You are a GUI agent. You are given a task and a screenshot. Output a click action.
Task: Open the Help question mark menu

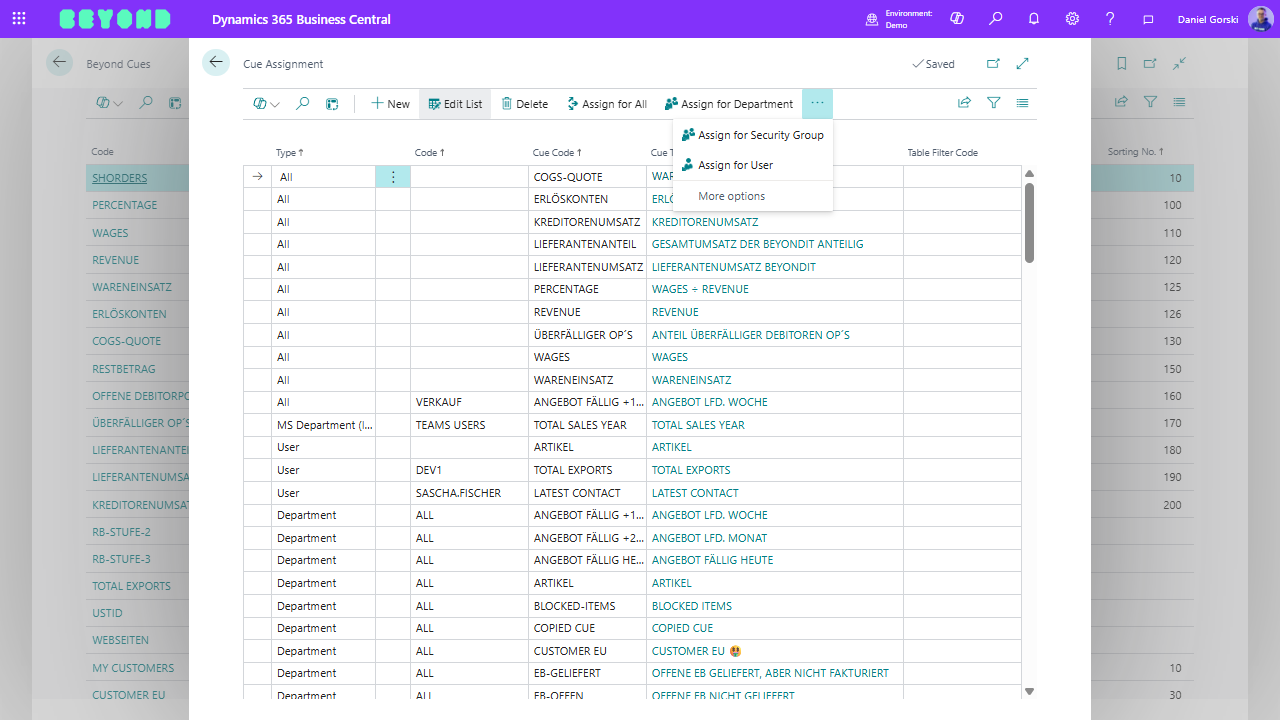click(x=1110, y=18)
